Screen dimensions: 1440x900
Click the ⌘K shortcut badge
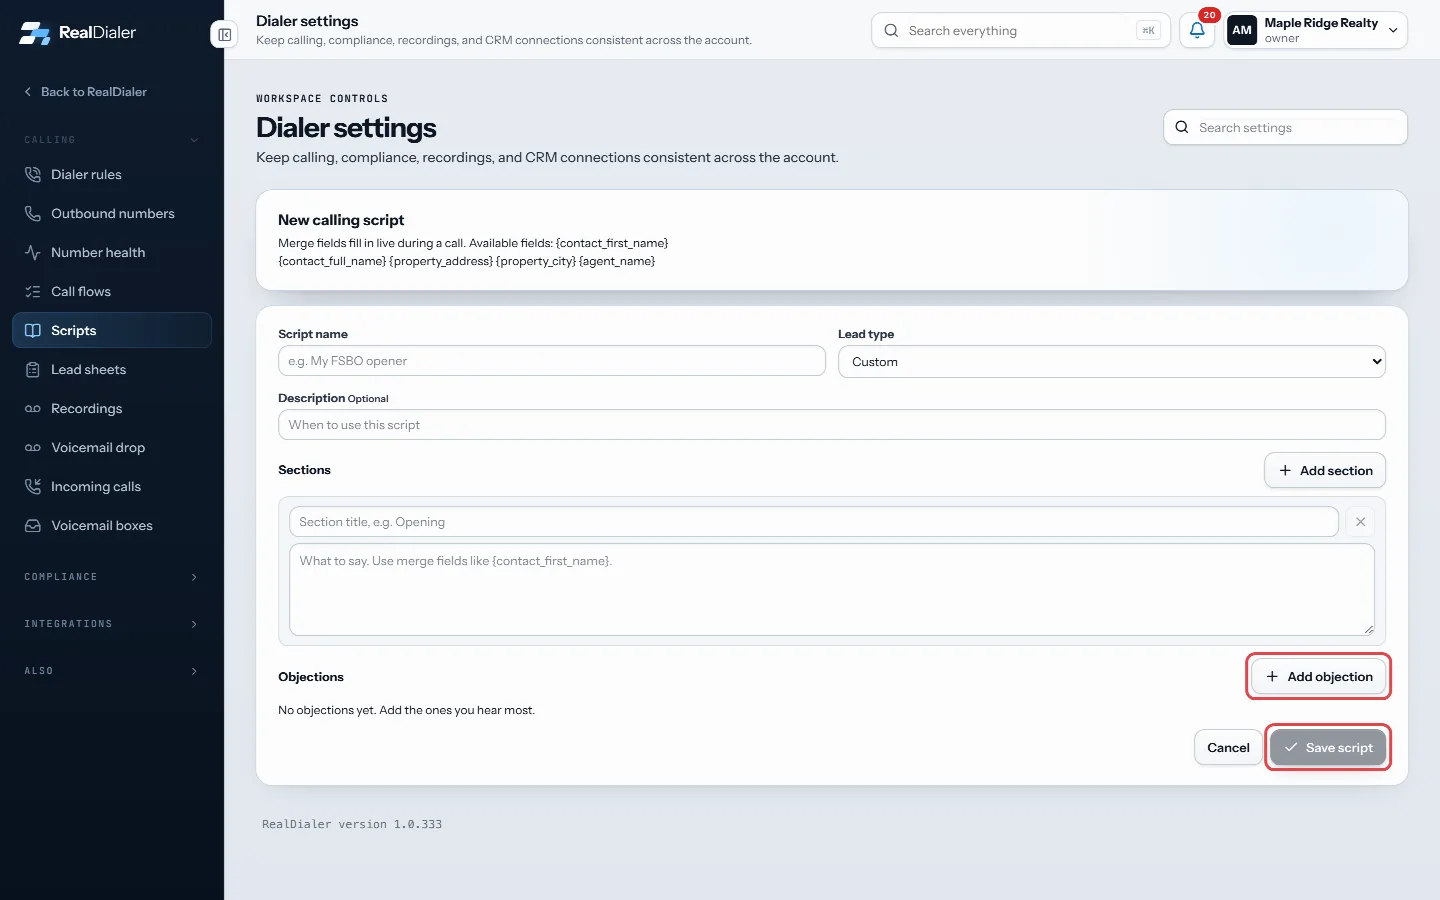tap(1148, 30)
